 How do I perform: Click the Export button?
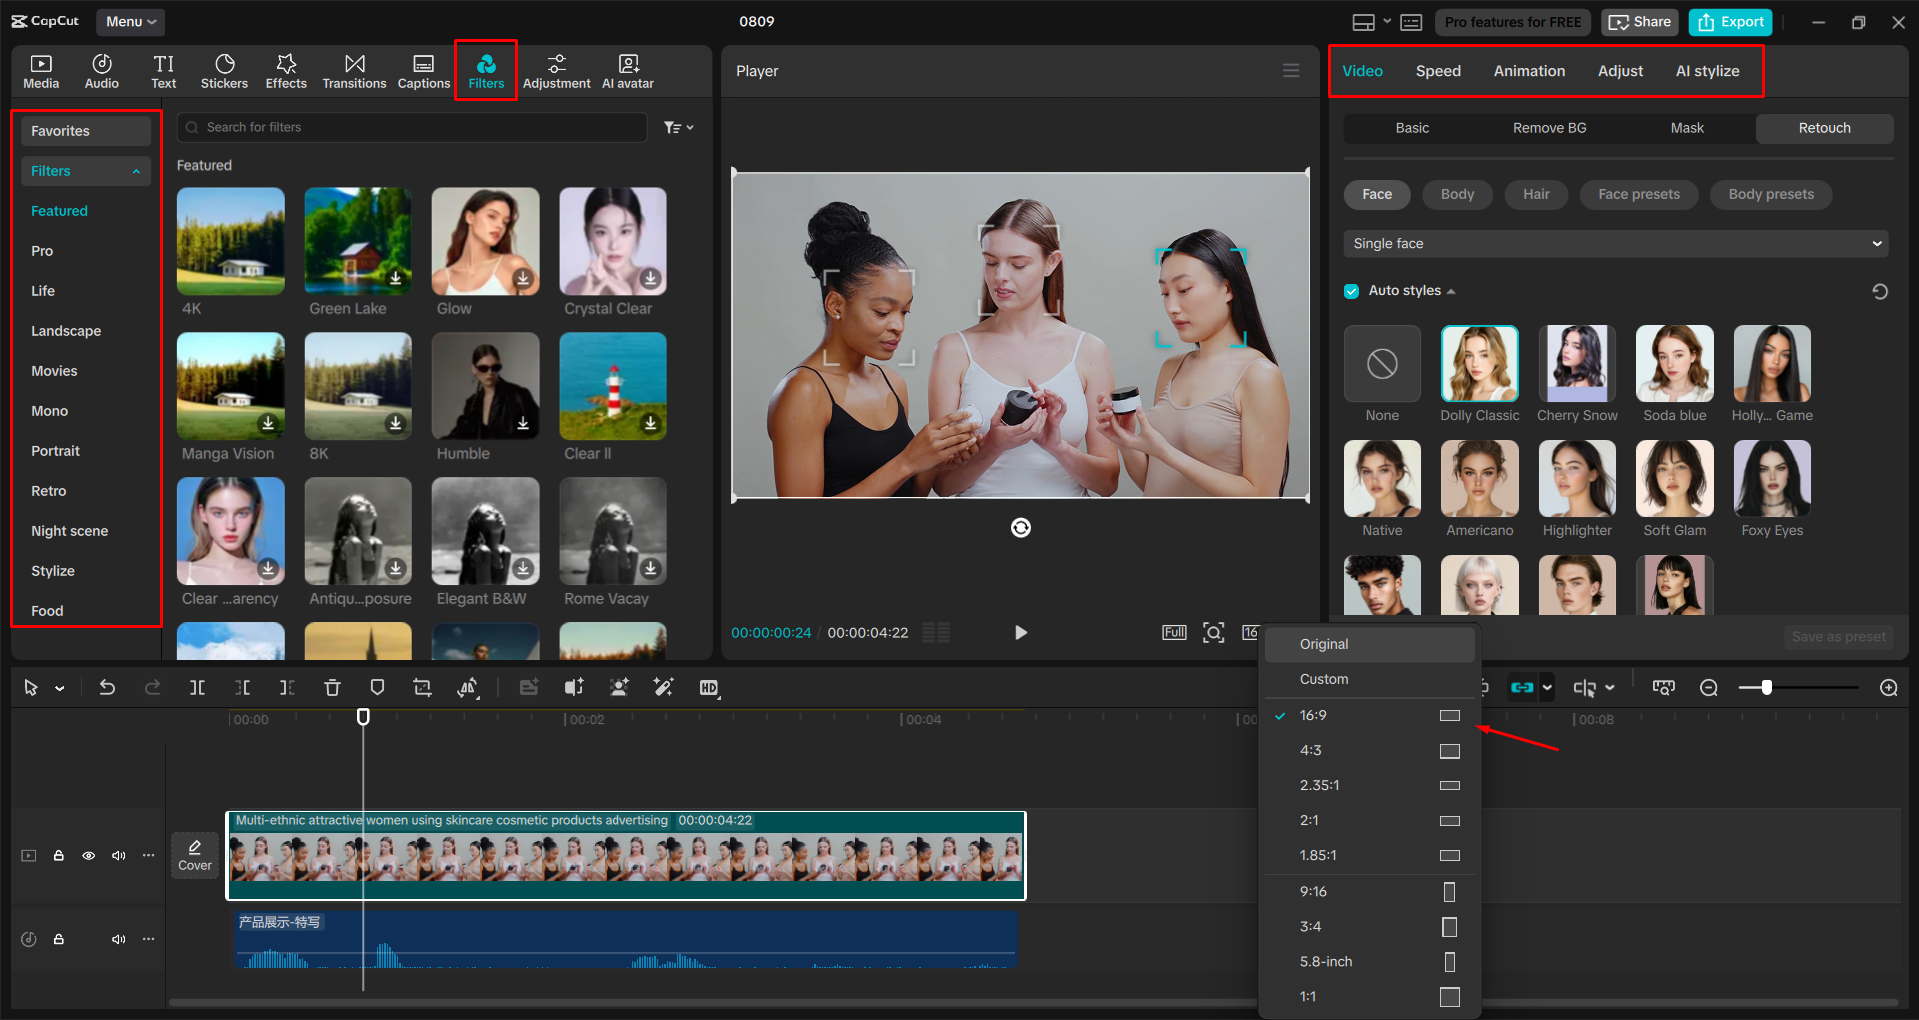coord(1730,21)
